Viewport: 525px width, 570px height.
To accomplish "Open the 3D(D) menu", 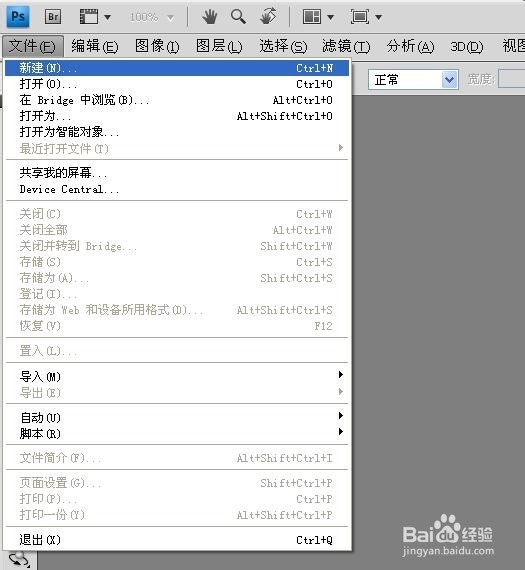I will (x=467, y=47).
